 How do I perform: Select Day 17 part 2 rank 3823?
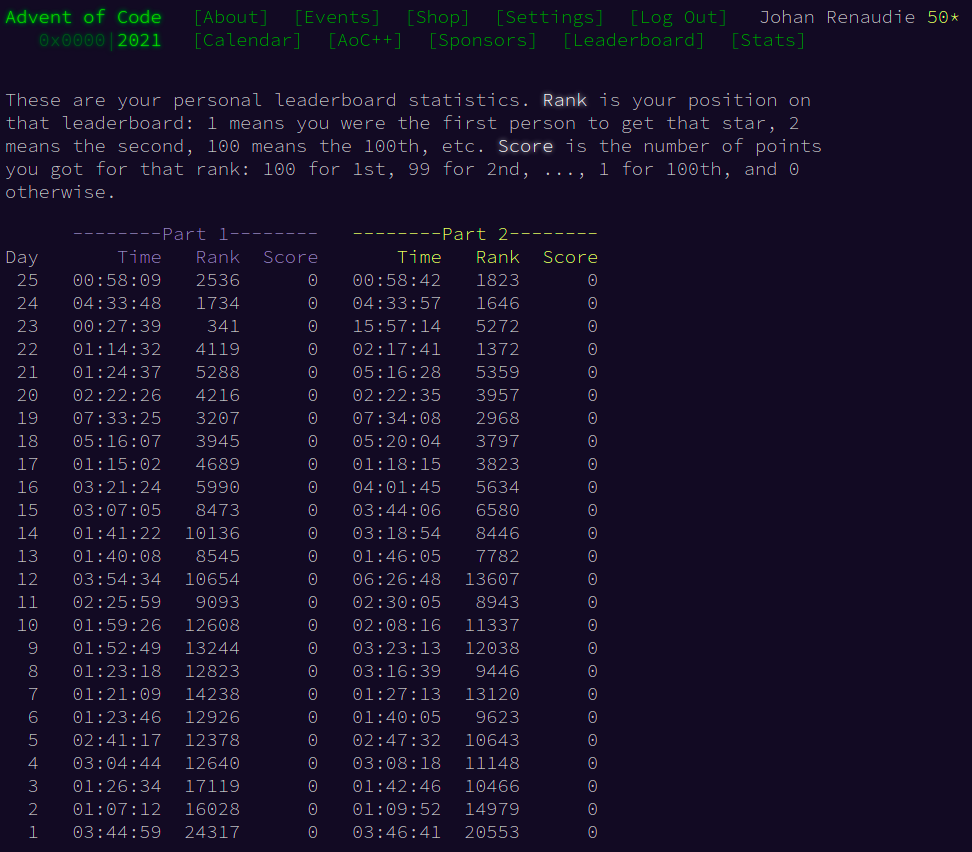pos(497,464)
